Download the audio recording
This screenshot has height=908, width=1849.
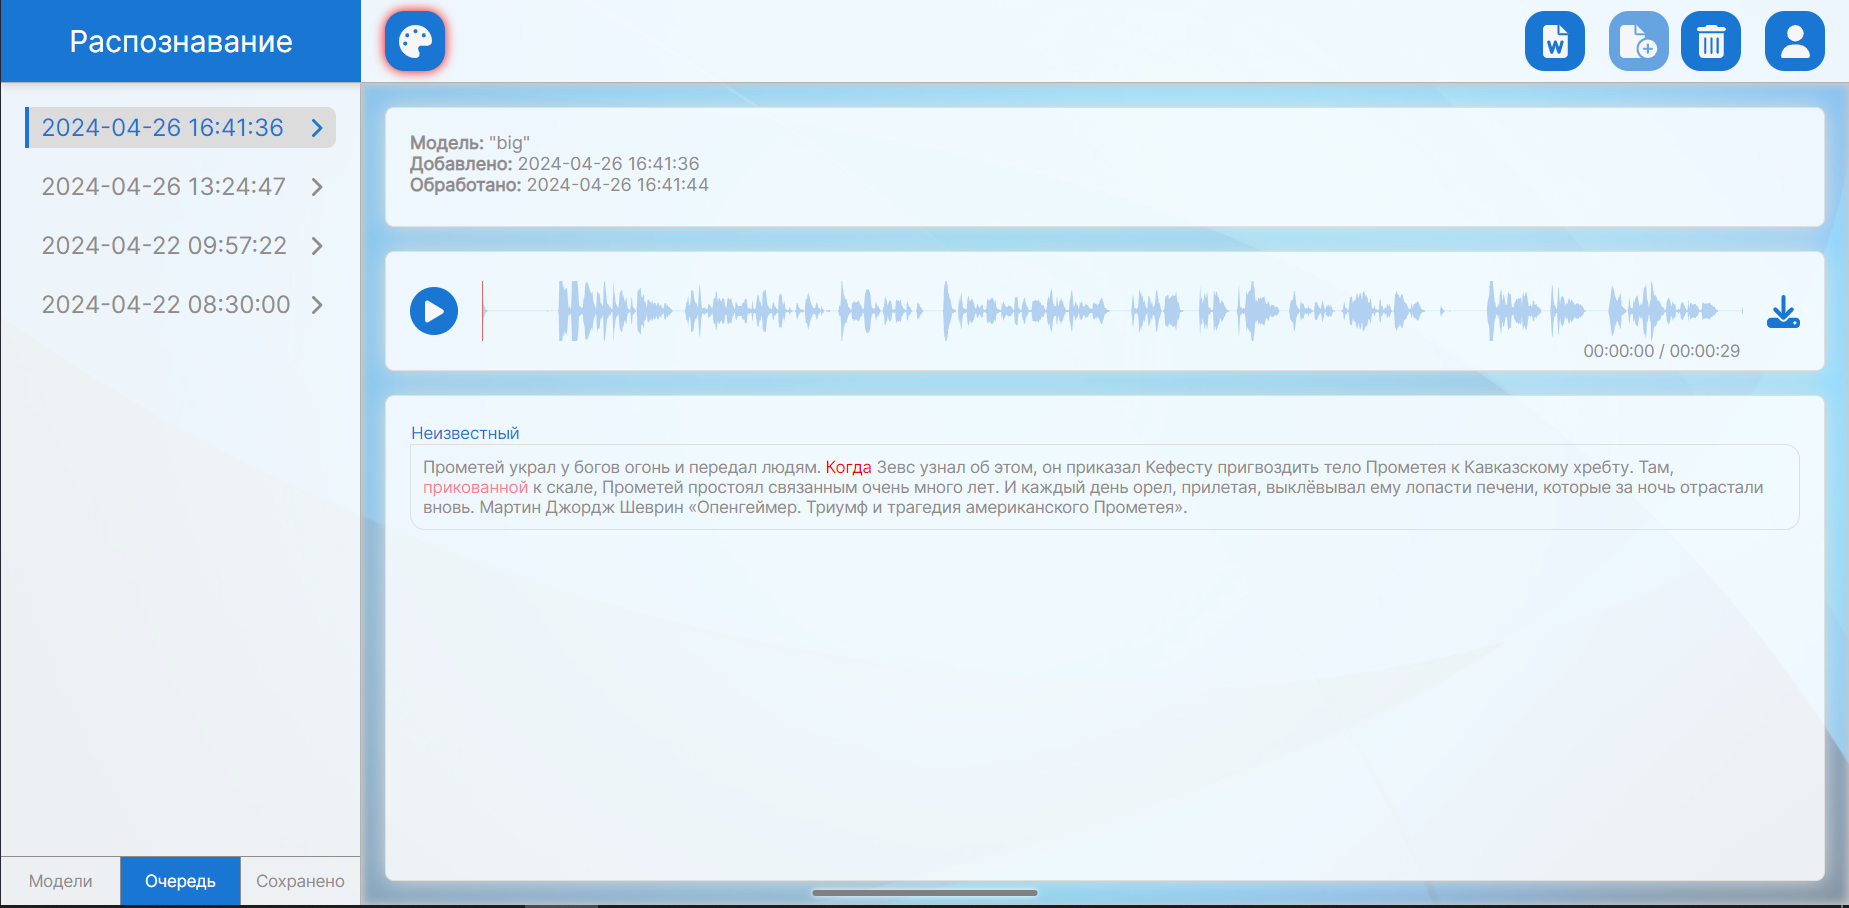(1783, 312)
